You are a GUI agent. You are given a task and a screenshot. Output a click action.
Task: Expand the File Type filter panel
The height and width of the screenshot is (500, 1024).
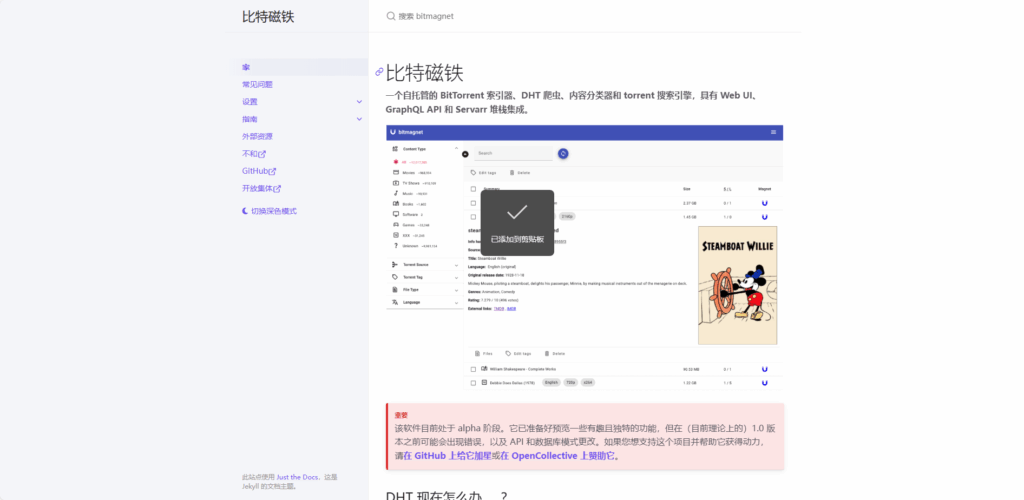[425, 289]
